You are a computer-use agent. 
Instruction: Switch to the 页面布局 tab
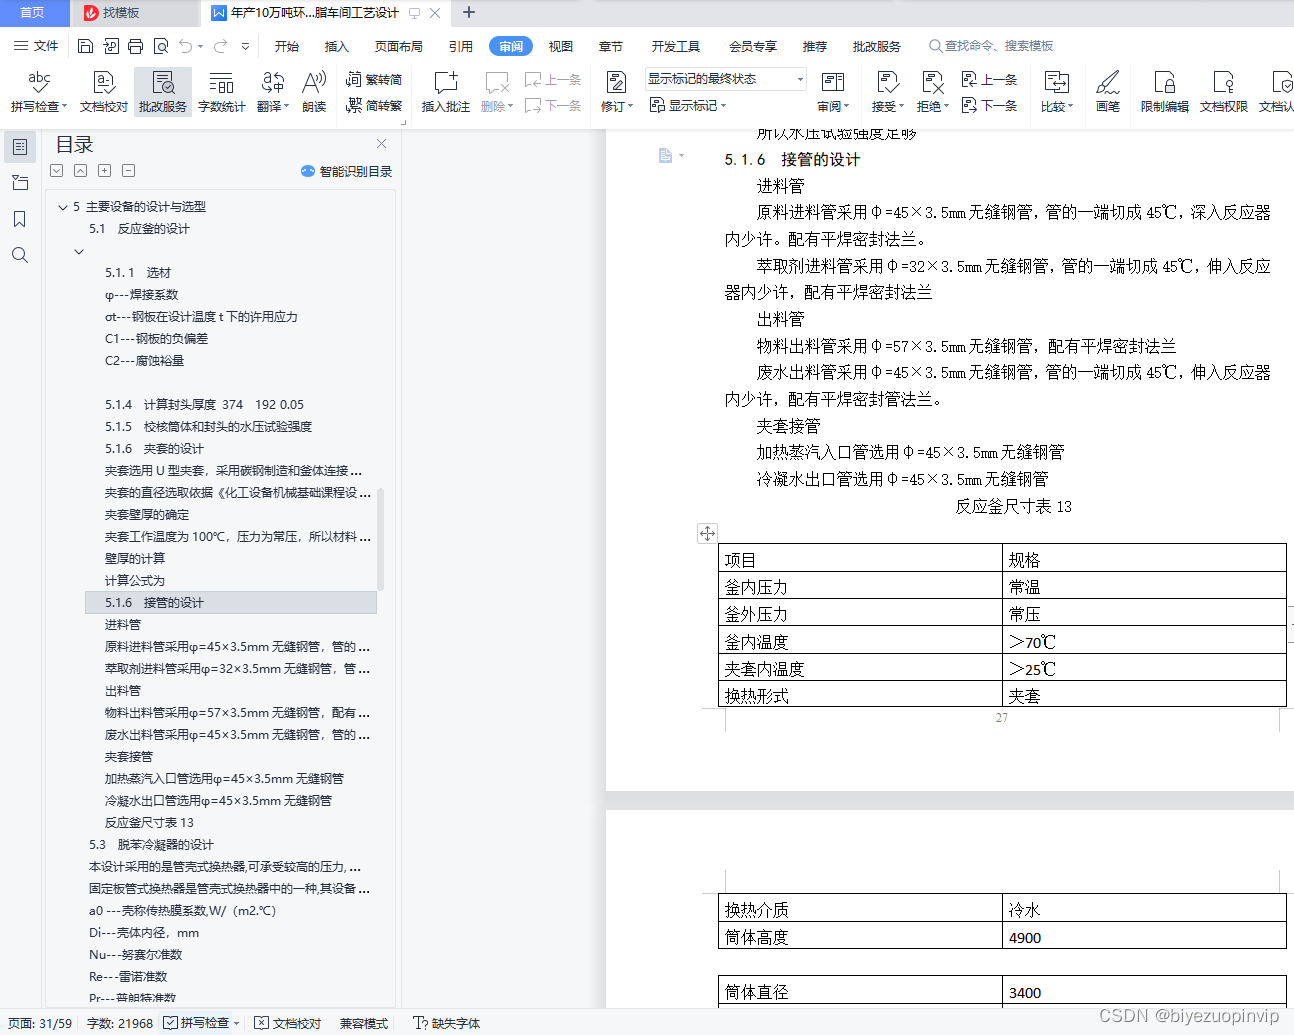coord(399,46)
